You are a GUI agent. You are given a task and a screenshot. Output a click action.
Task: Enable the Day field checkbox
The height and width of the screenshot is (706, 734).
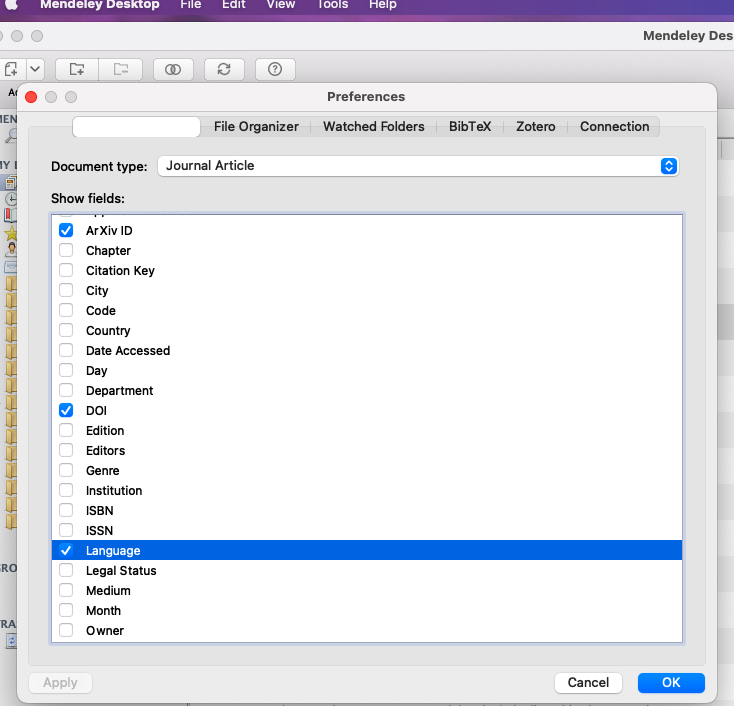point(66,370)
